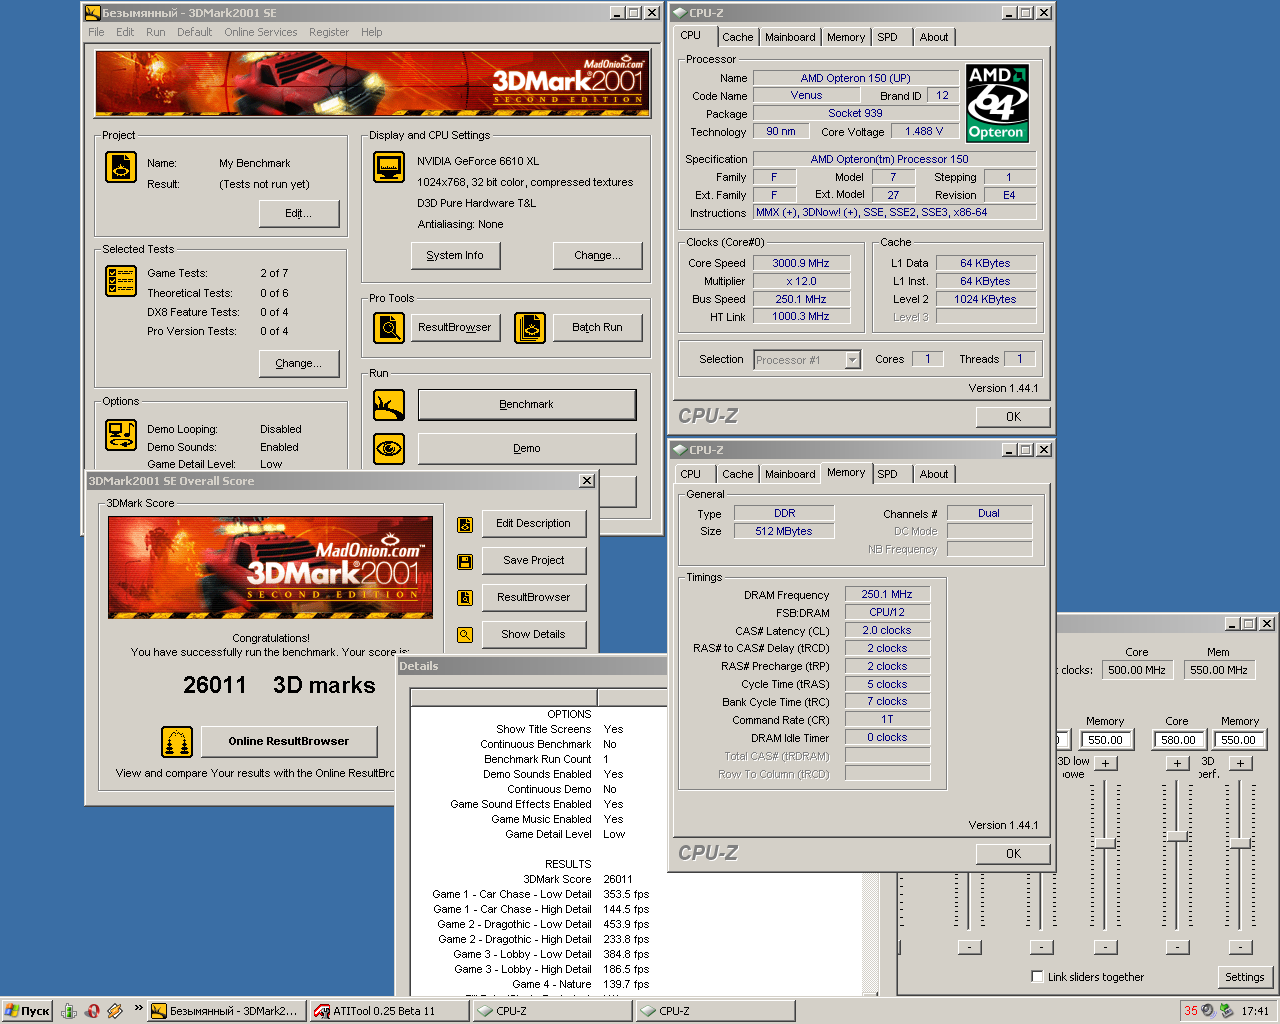
Task: Click minus button below 3D perf Memory slider
Action: tap(1240, 947)
